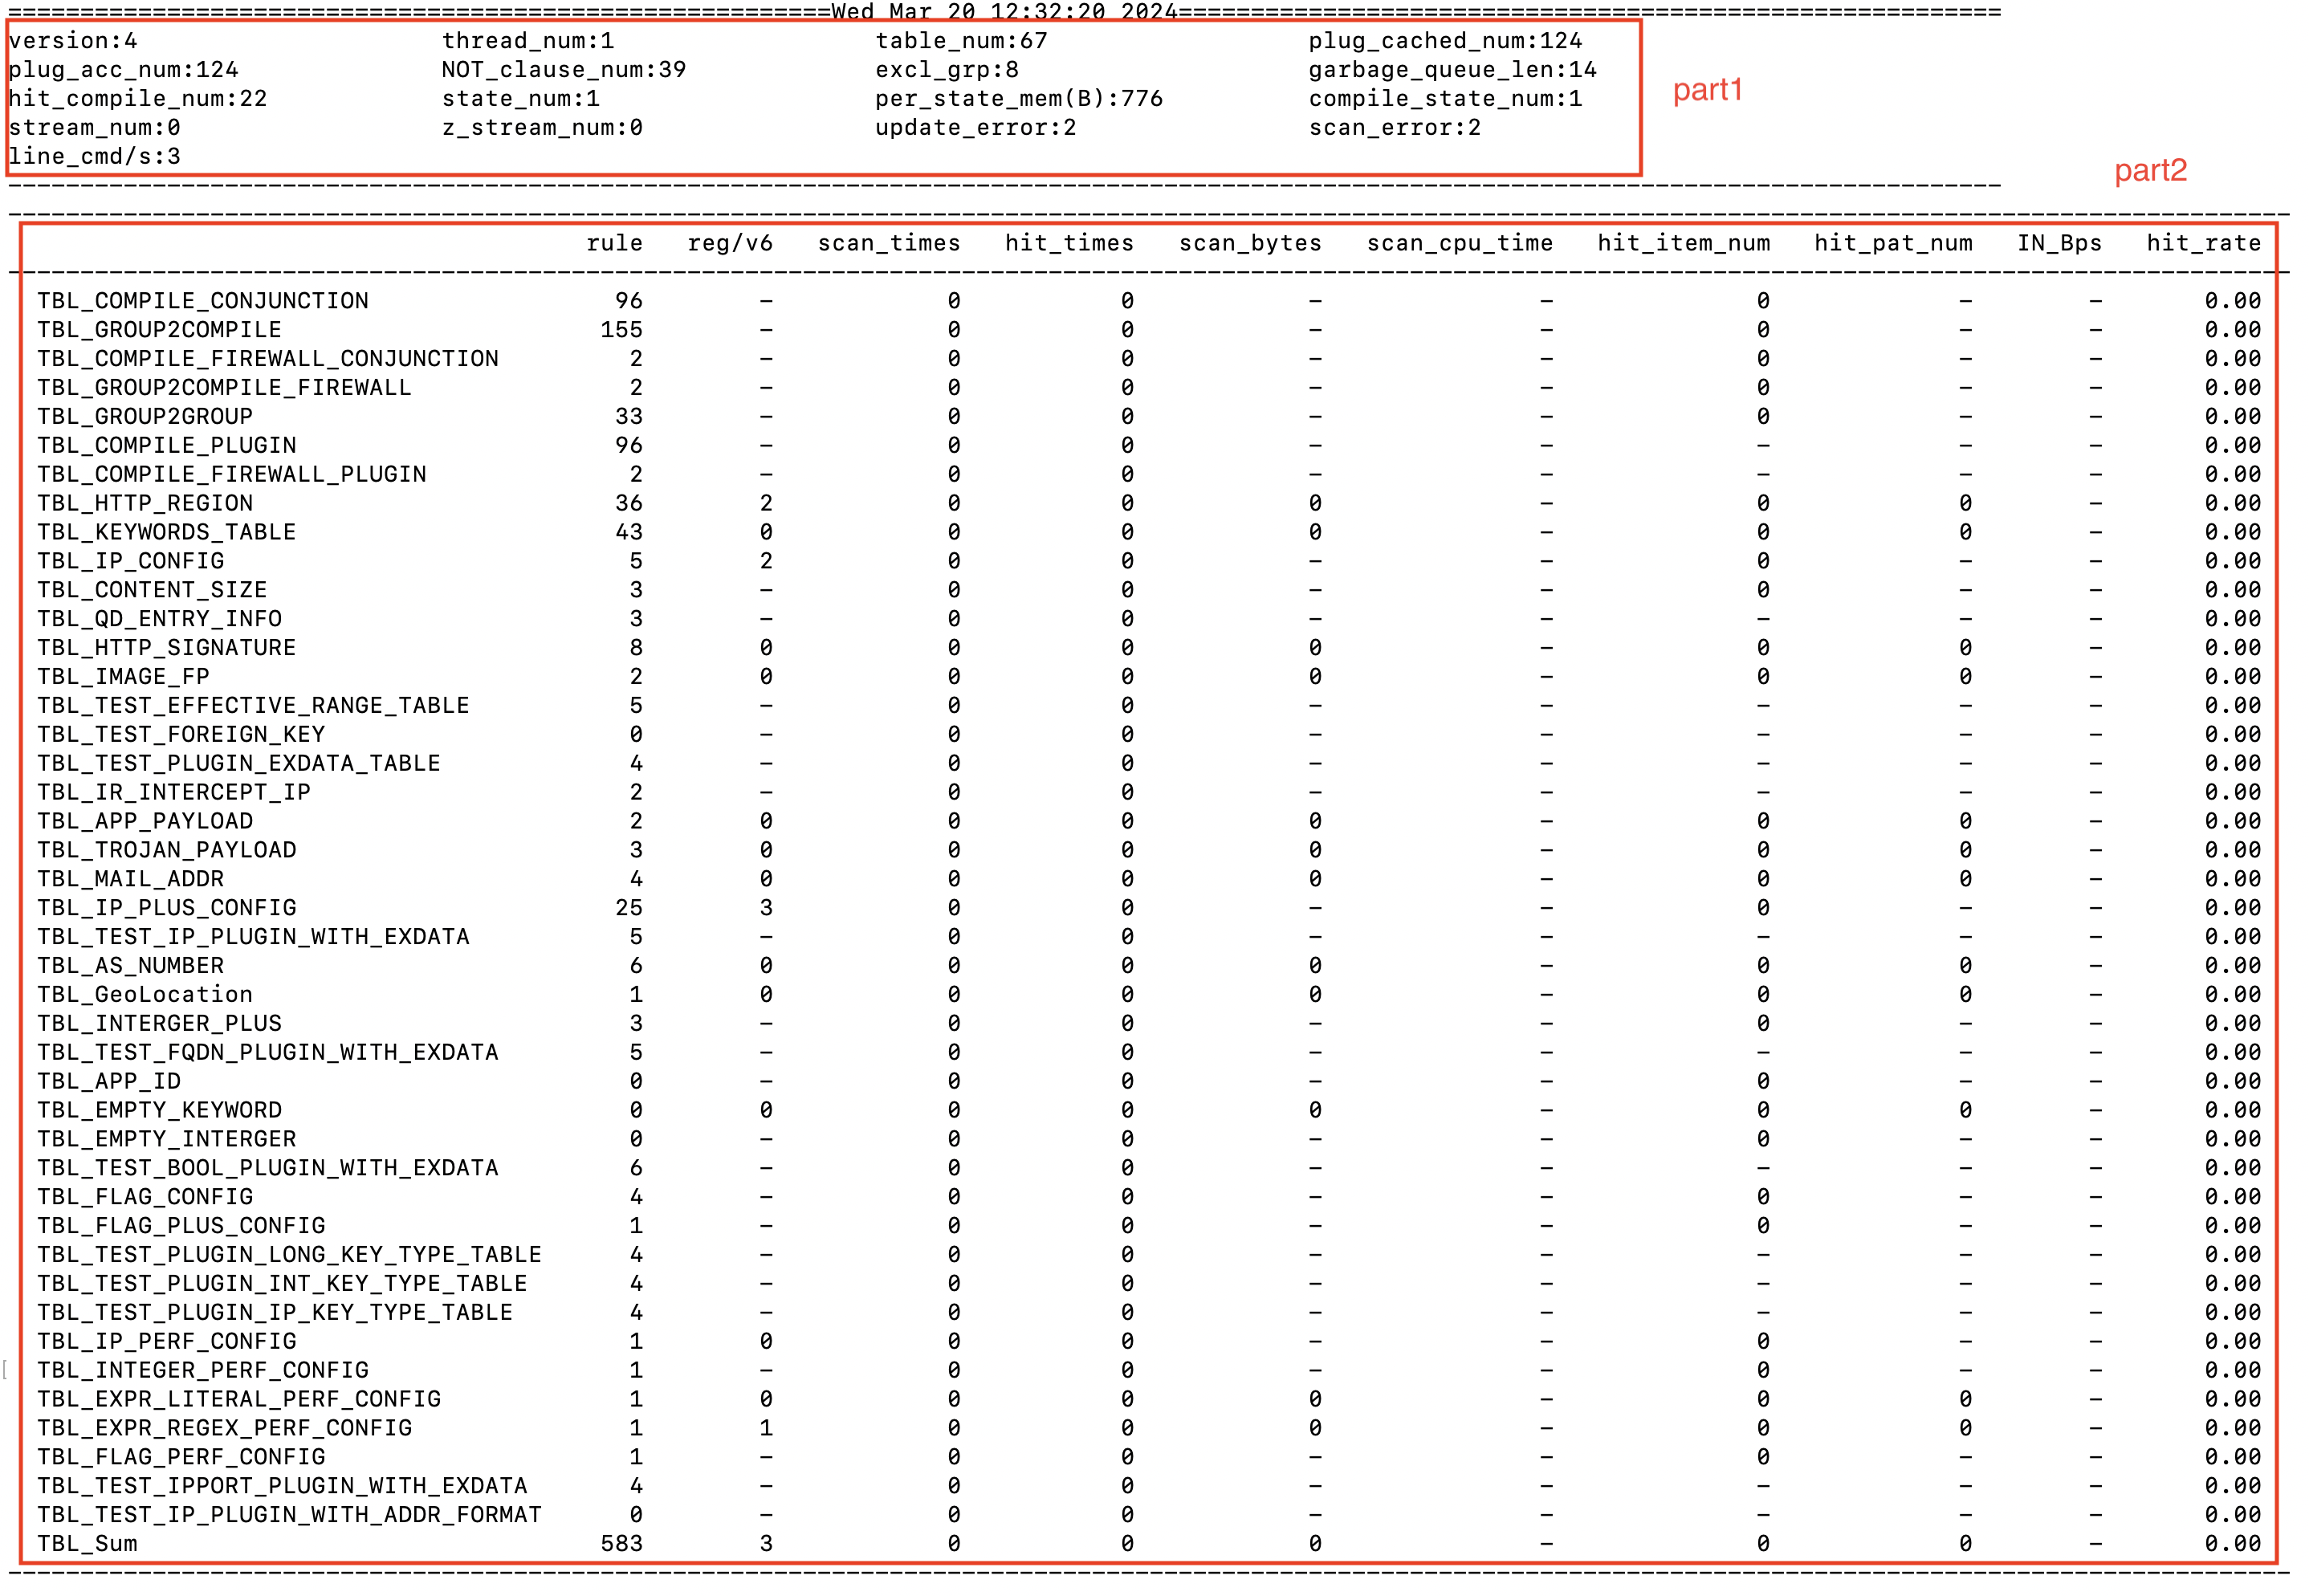Click the TBL_GeoLocation row name
The width and height of the screenshot is (2309, 1596).
[x=145, y=994]
